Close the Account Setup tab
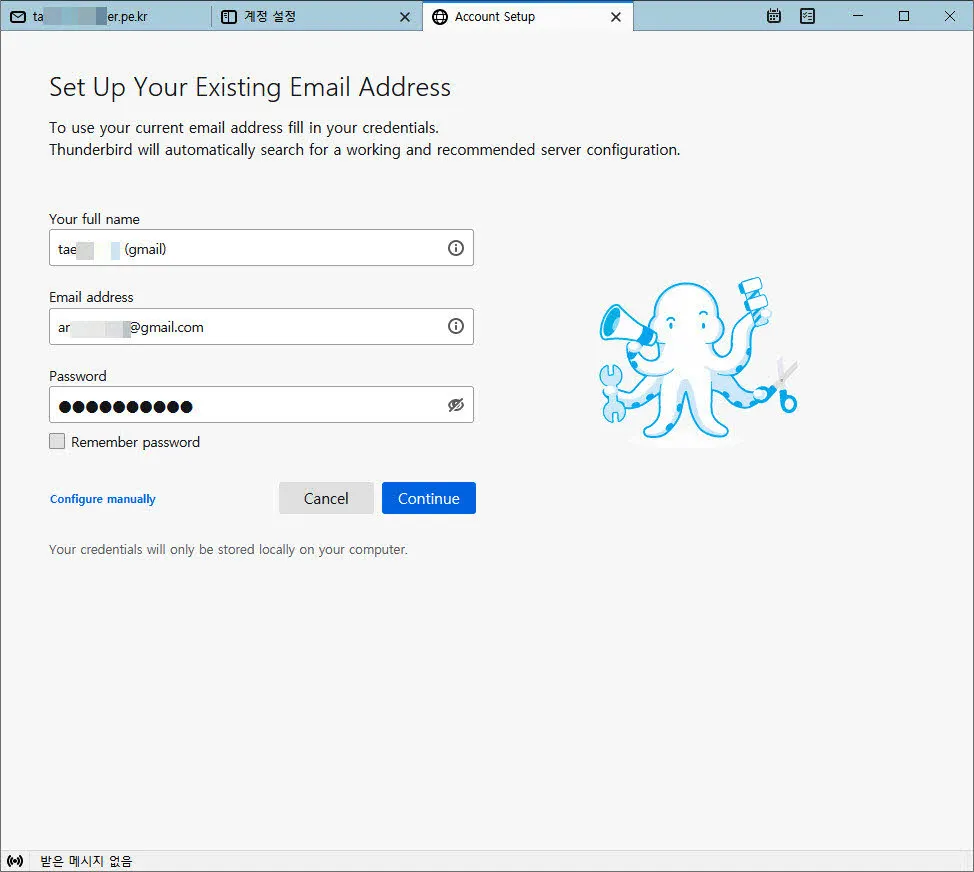This screenshot has width=974, height=872. point(616,17)
